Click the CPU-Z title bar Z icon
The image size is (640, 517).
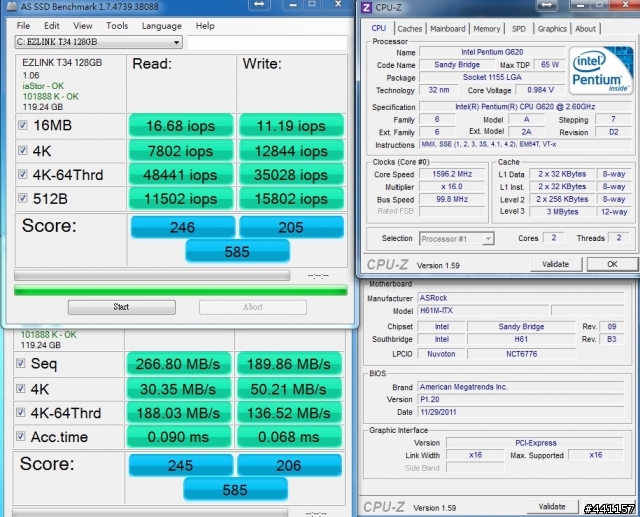[366, 7]
